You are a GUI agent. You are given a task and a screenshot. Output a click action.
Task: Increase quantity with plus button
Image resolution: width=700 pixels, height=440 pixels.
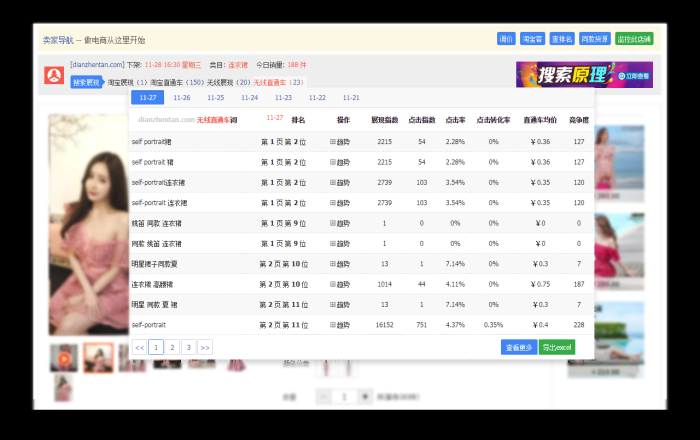pyautogui.click(x=365, y=396)
